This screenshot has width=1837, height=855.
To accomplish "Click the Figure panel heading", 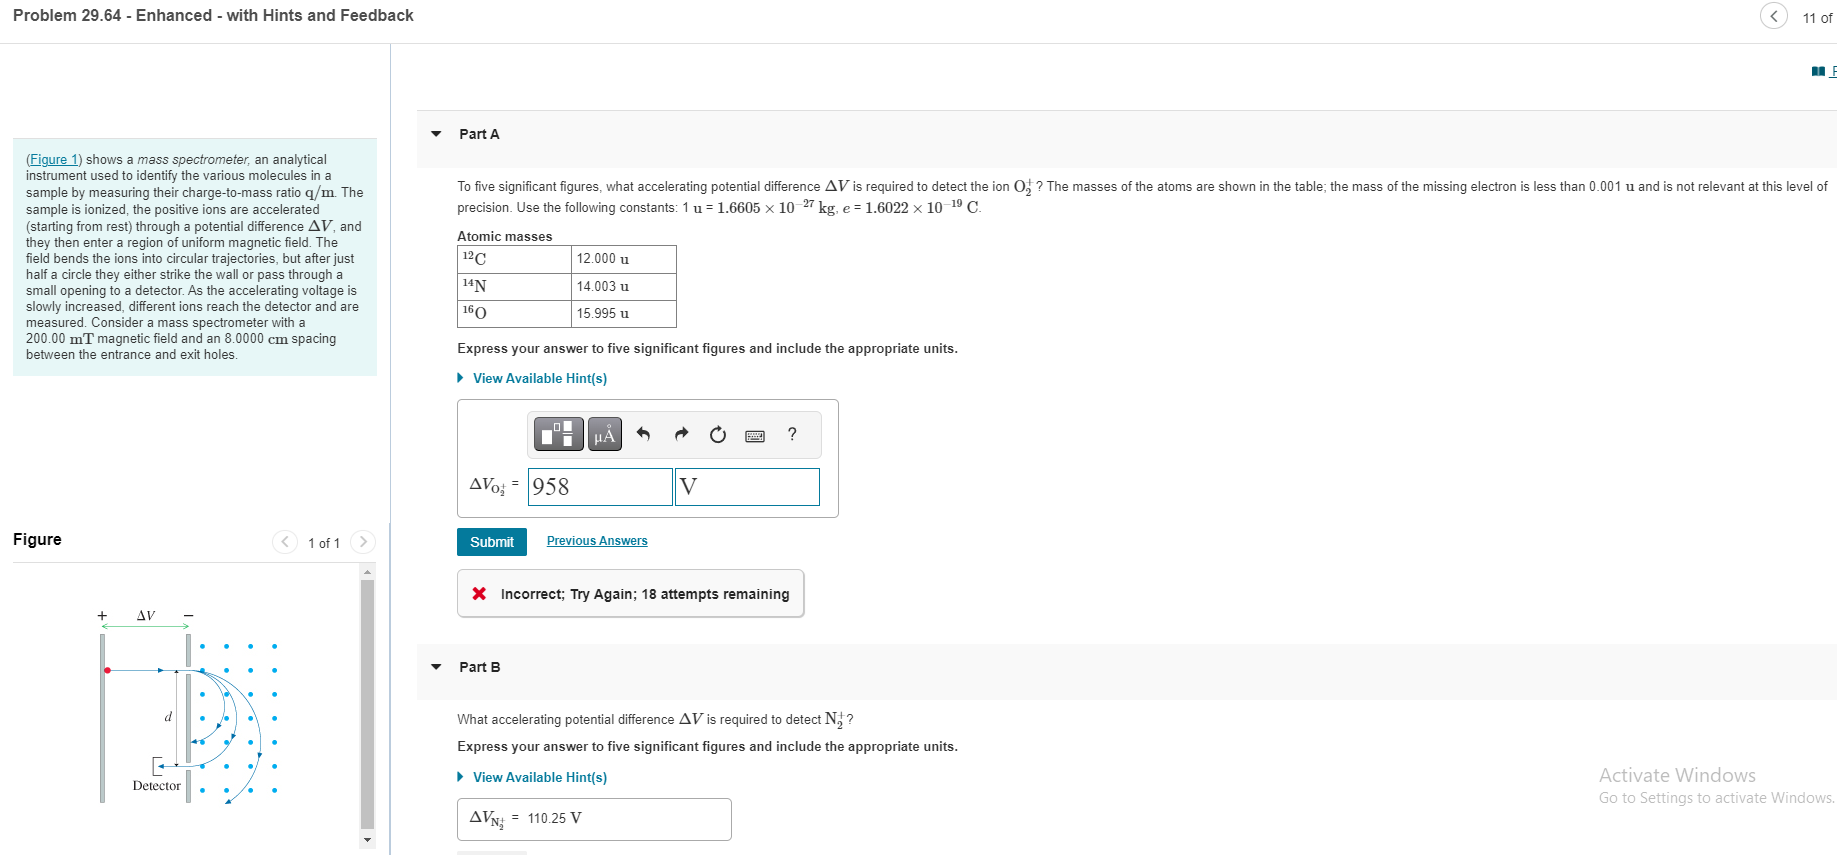I will [37, 539].
